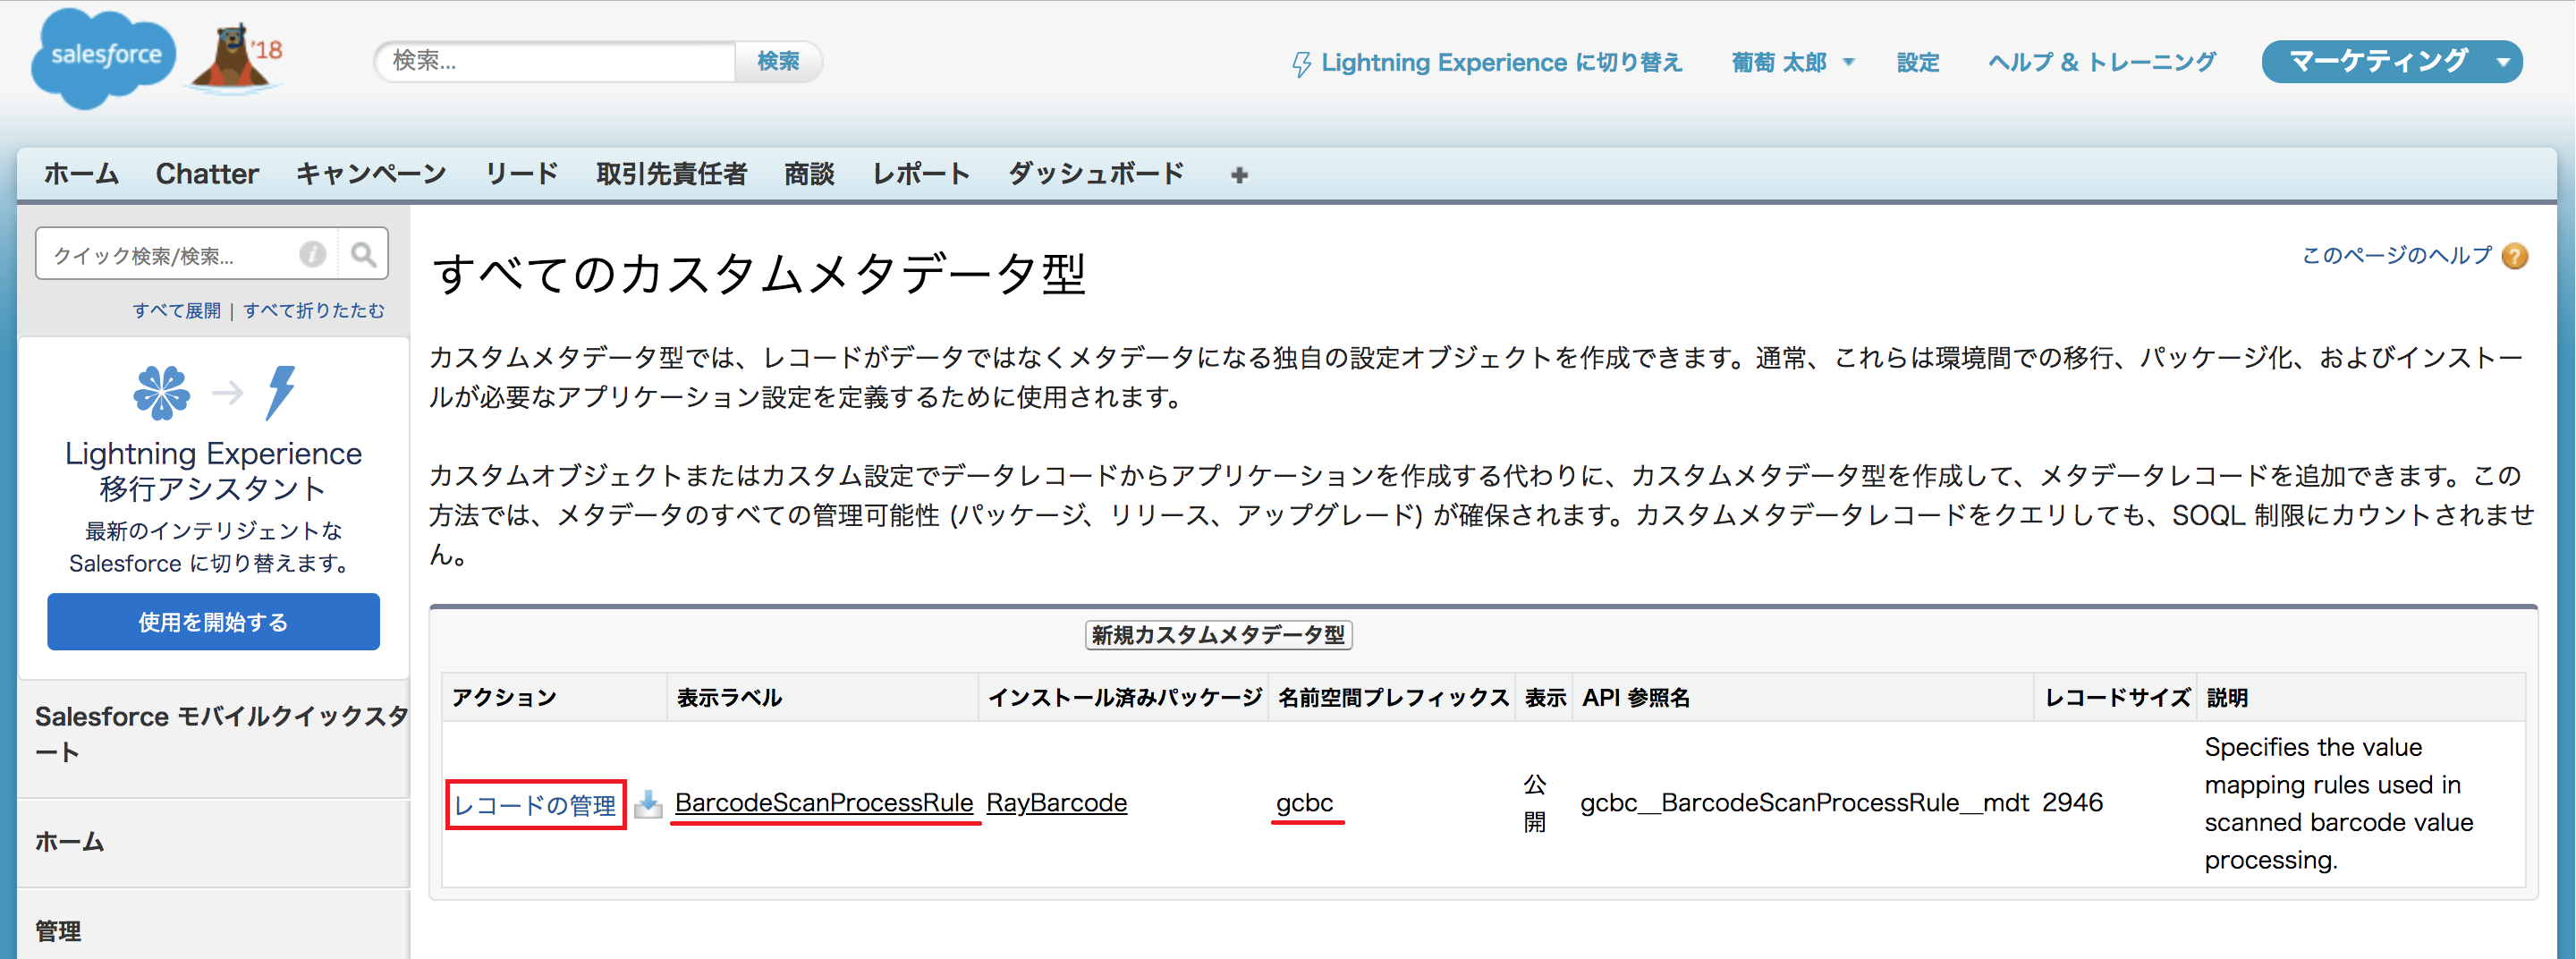Click the gcbc namespace prefix link
The image size is (2576, 959).
coord(1304,803)
